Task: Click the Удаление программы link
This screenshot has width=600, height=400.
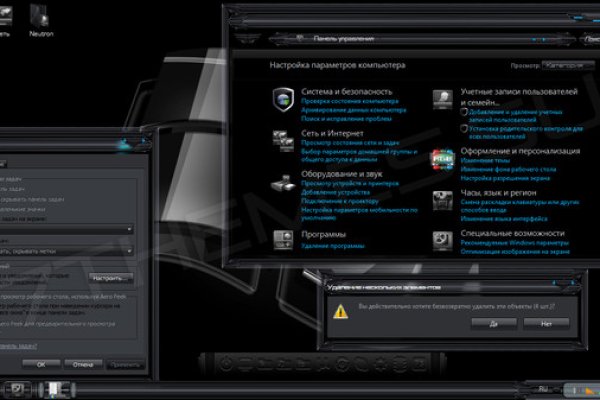Action: point(330,246)
